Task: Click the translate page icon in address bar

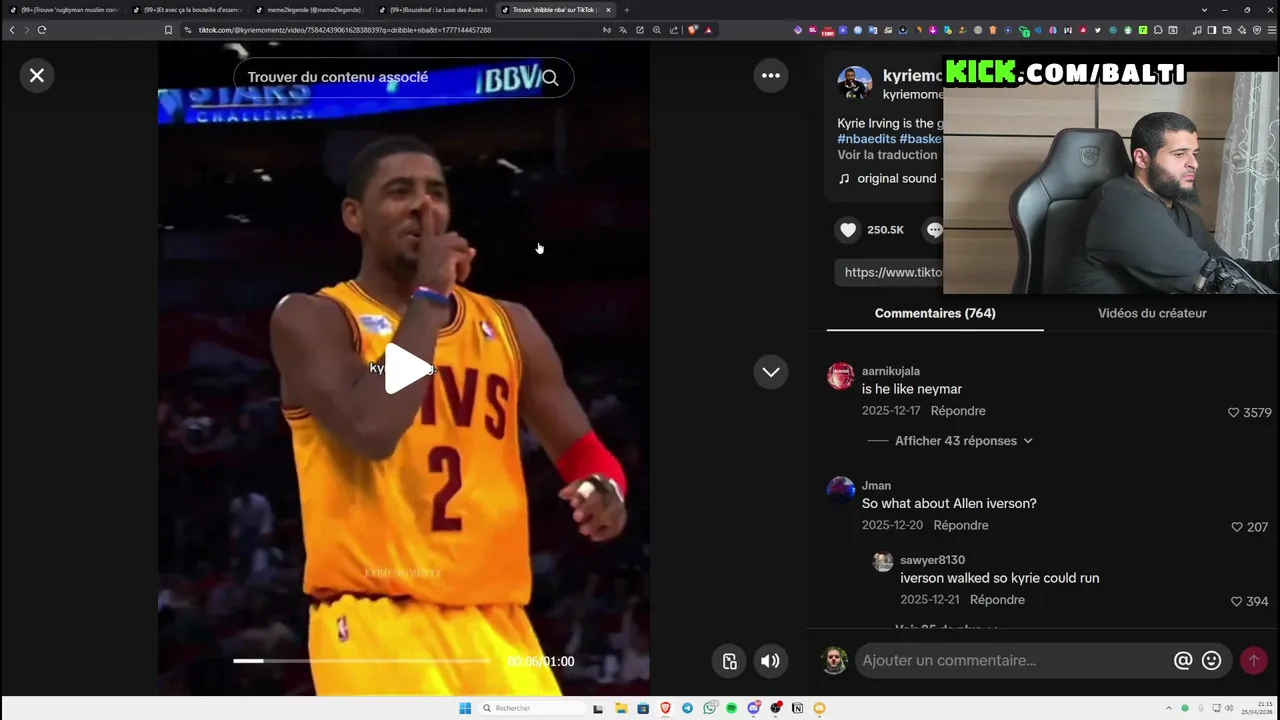Action: (x=623, y=30)
